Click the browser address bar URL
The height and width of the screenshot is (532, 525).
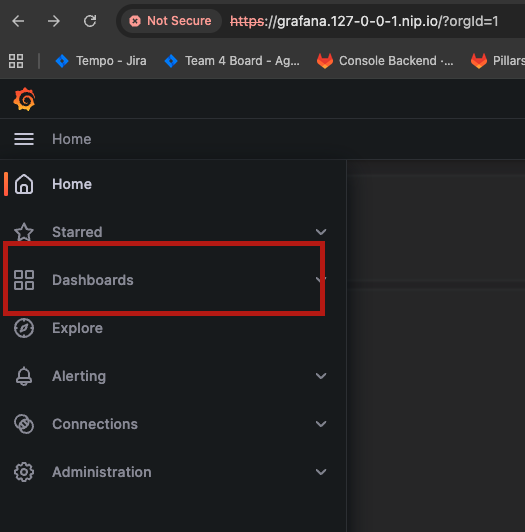point(364,21)
